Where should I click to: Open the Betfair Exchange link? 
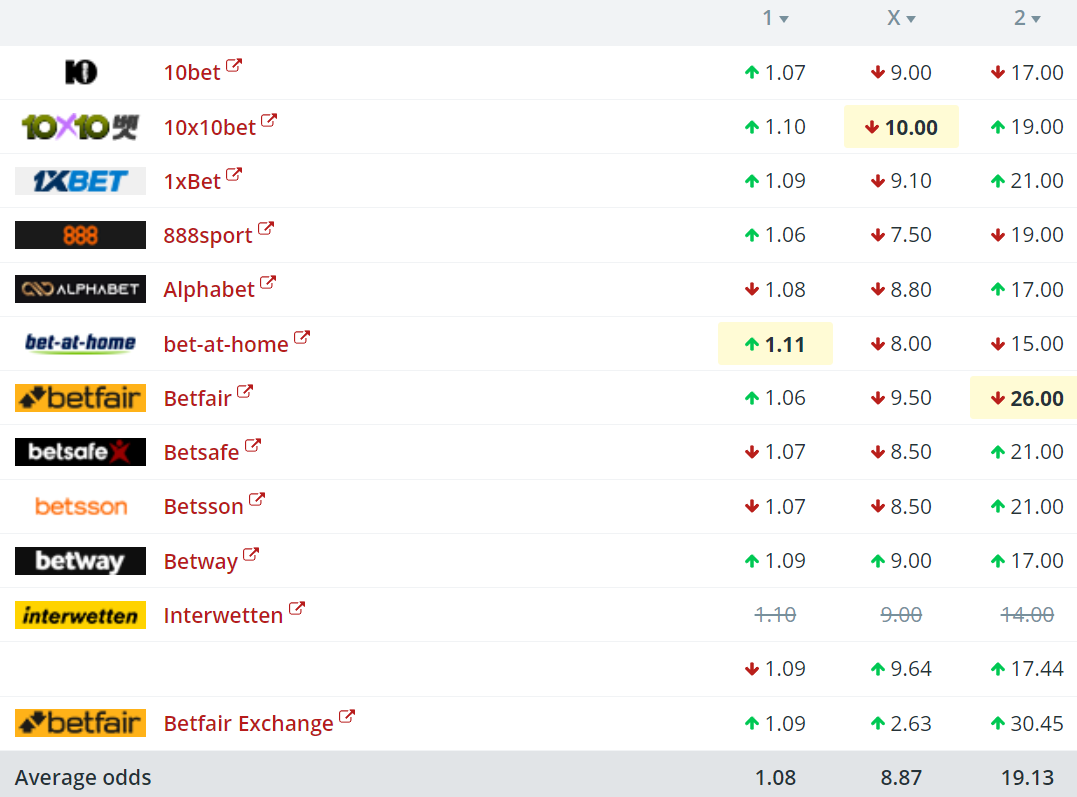point(248,723)
